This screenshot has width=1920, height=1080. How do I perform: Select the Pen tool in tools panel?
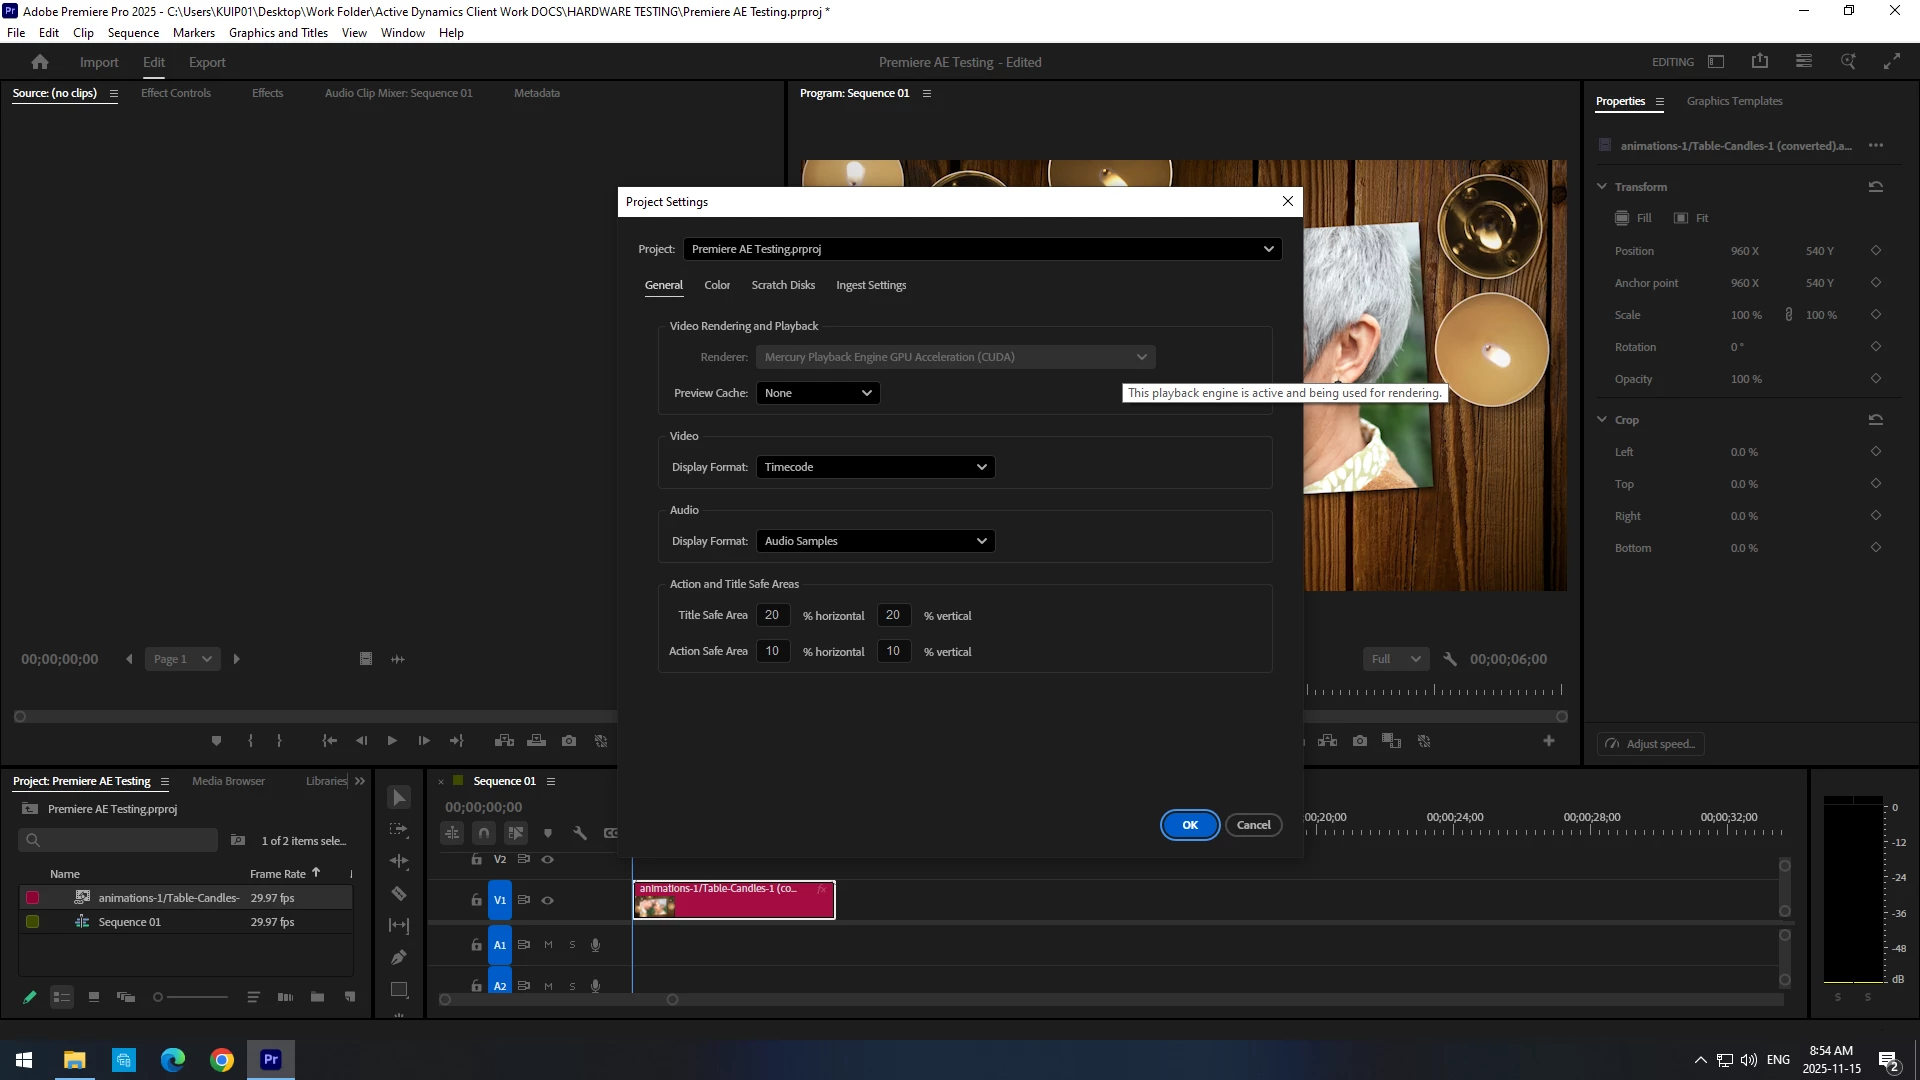399,957
